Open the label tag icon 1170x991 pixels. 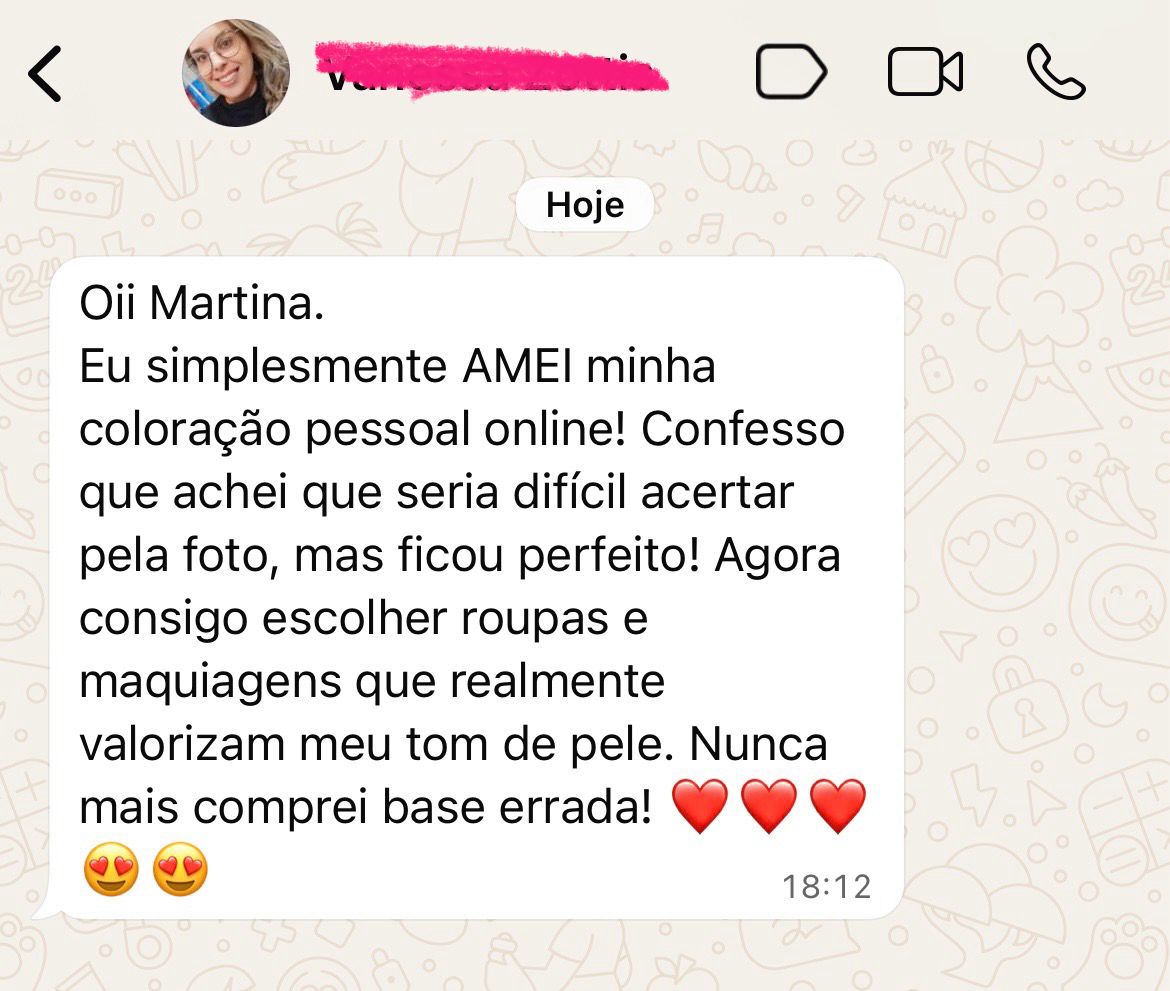(x=791, y=72)
